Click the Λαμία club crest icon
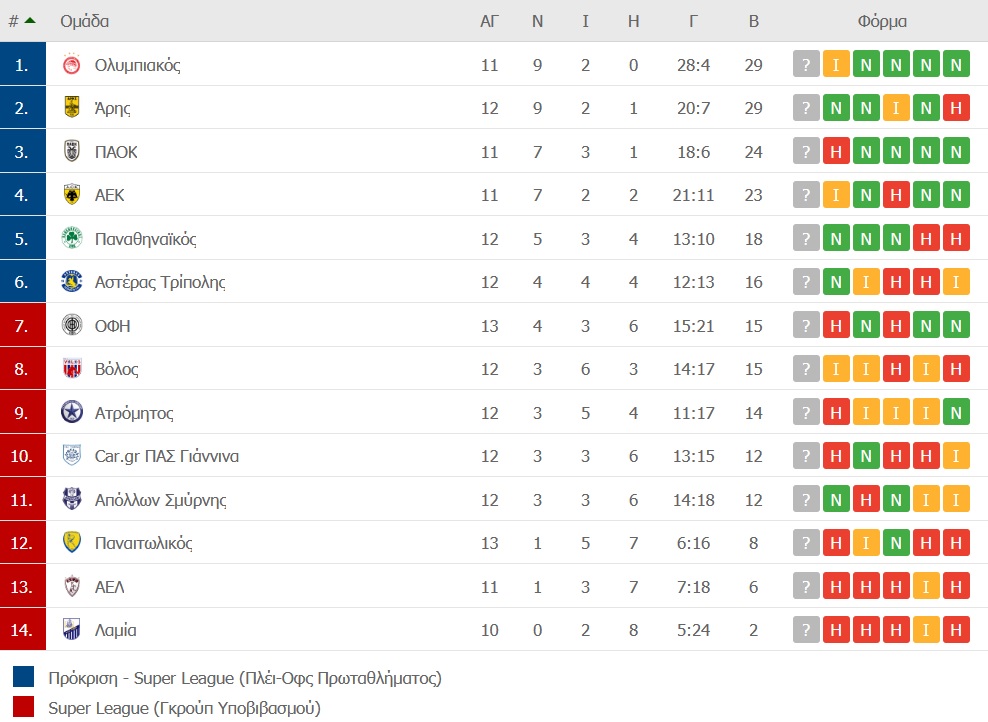 (x=72, y=629)
